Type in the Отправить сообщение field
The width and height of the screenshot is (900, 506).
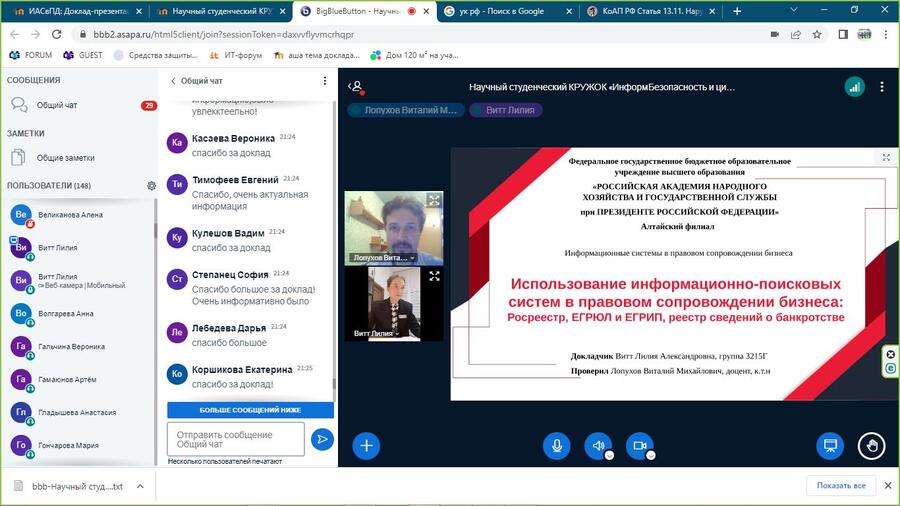pyautogui.click(x=236, y=439)
